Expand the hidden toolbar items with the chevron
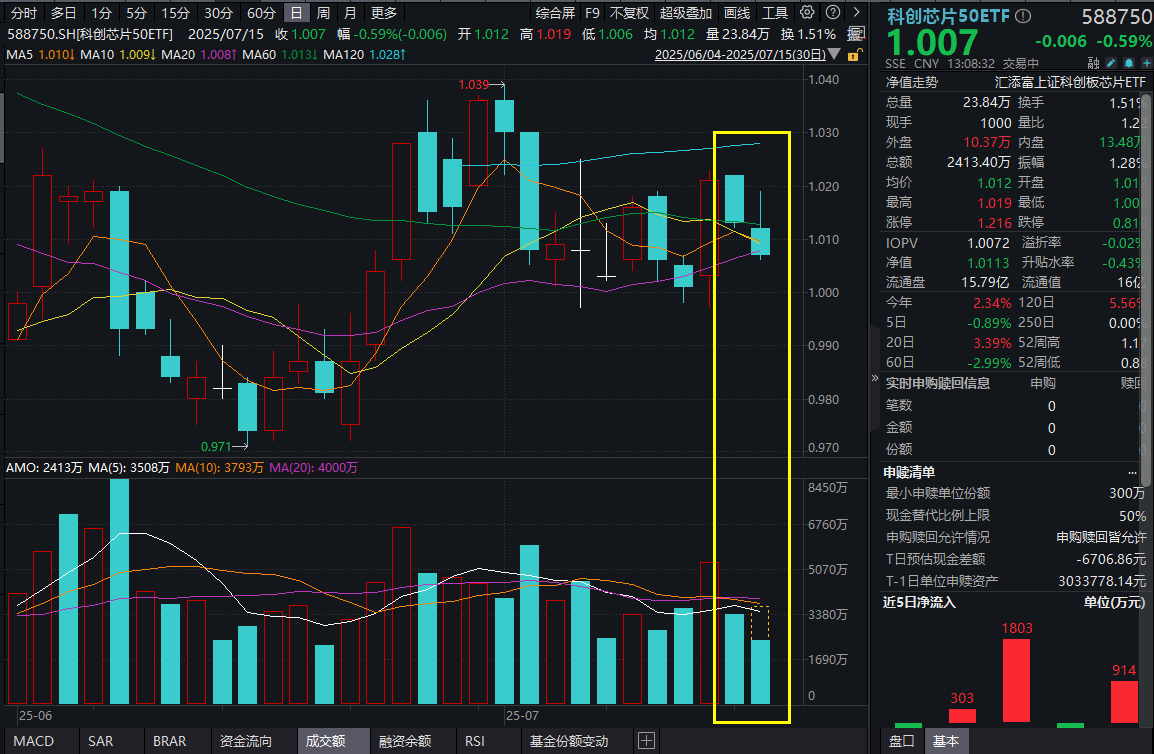 tap(856, 12)
